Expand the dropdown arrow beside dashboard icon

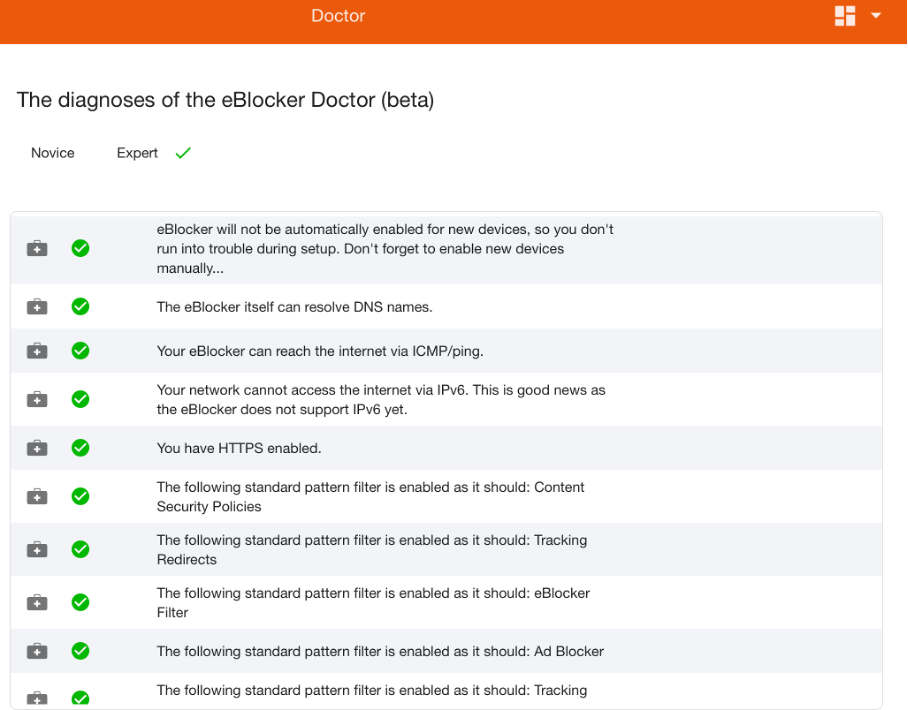[x=876, y=16]
